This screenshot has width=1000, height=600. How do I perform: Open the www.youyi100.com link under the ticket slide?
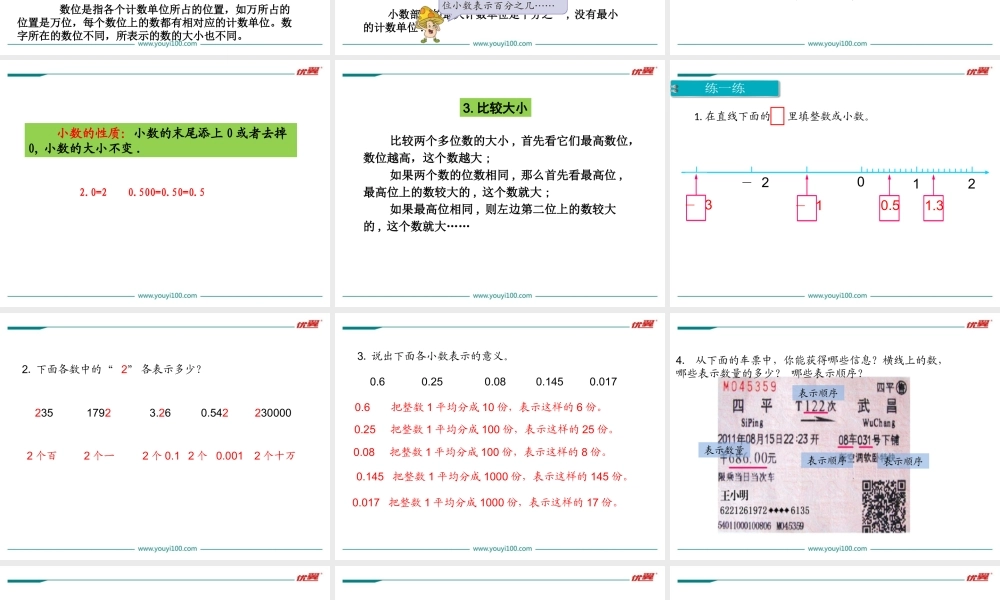(837, 547)
